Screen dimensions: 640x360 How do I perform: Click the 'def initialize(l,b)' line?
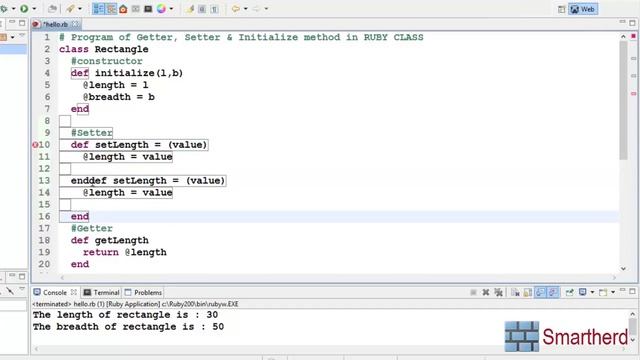tap(127, 73)
